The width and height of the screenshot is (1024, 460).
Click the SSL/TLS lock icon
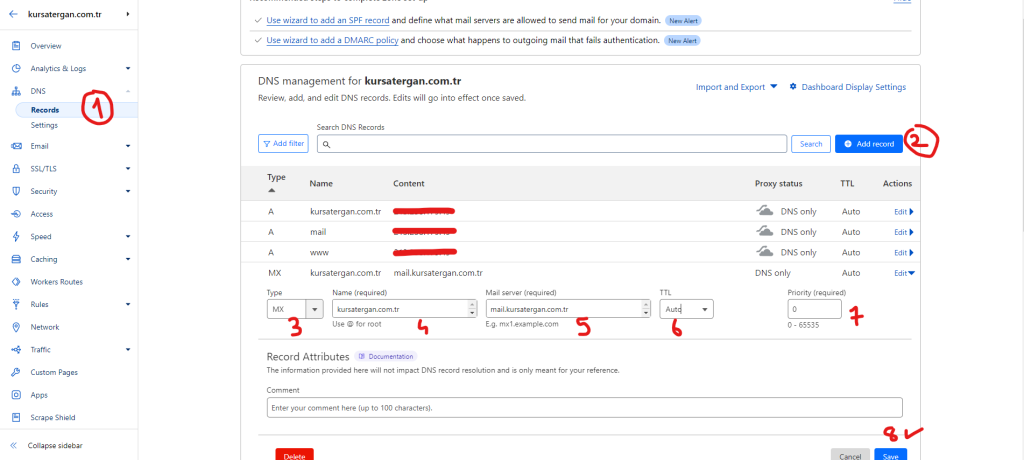pyautogui.click(x=16, y=169)
